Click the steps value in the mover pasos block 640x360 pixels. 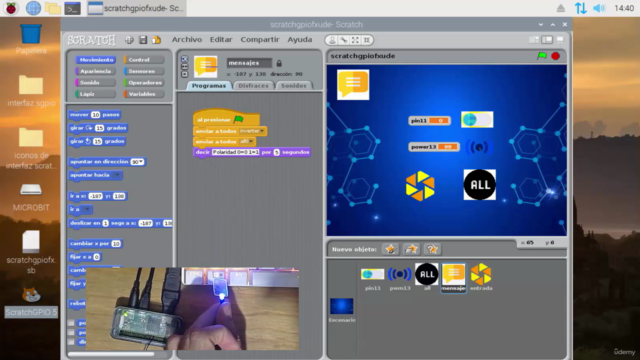(95, 115)
